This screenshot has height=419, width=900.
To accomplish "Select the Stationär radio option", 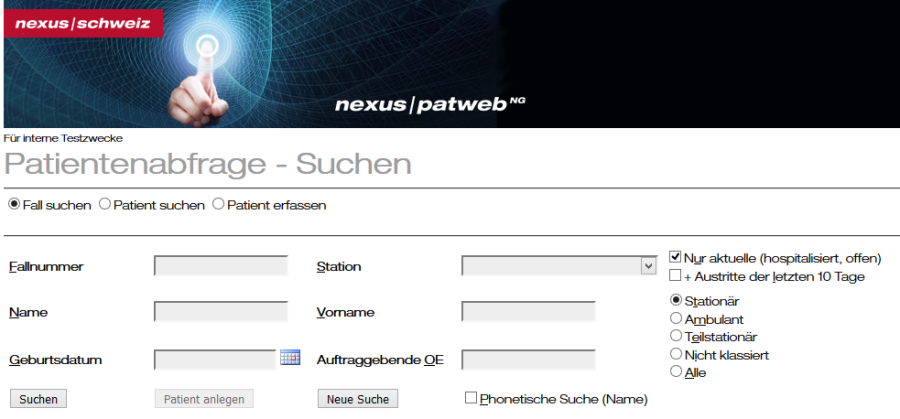I will coord(676,300).
